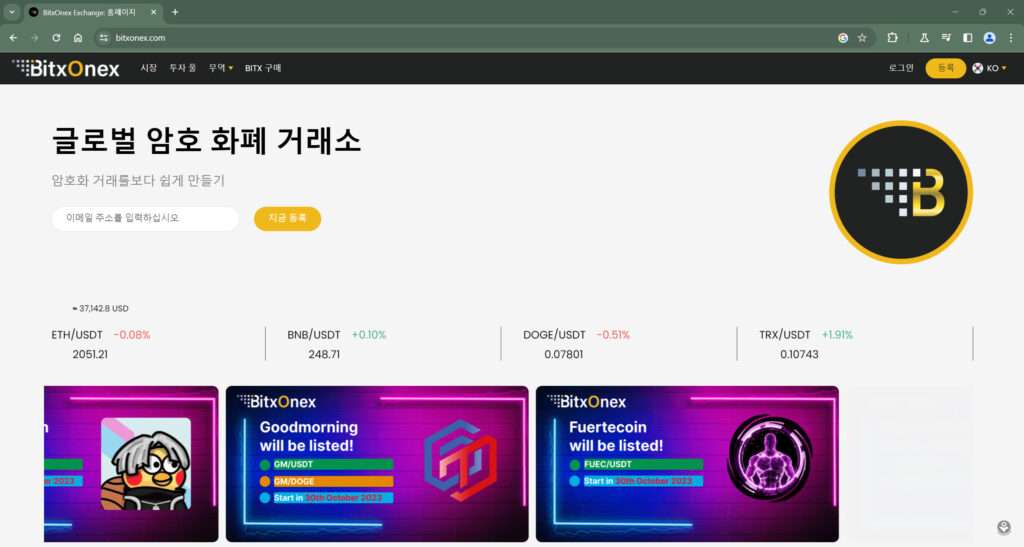Open the KO language dropdown arrow
Screen dimensions: 1024x547
pos(1004,69)
